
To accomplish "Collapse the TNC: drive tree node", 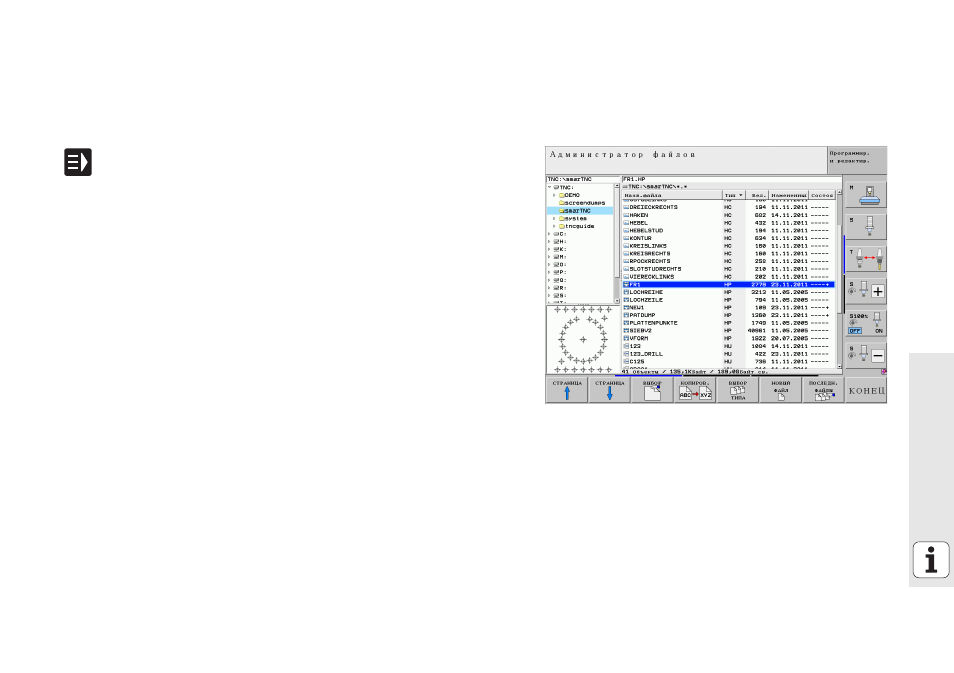I will [x=549, y=187].
